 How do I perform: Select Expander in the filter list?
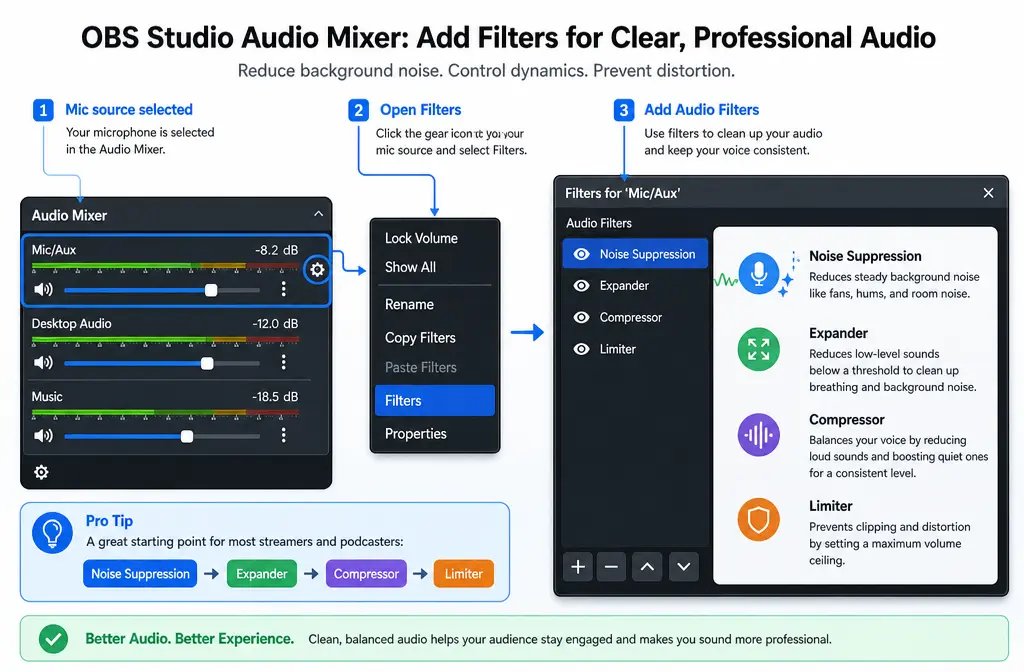tap(635, 285)
